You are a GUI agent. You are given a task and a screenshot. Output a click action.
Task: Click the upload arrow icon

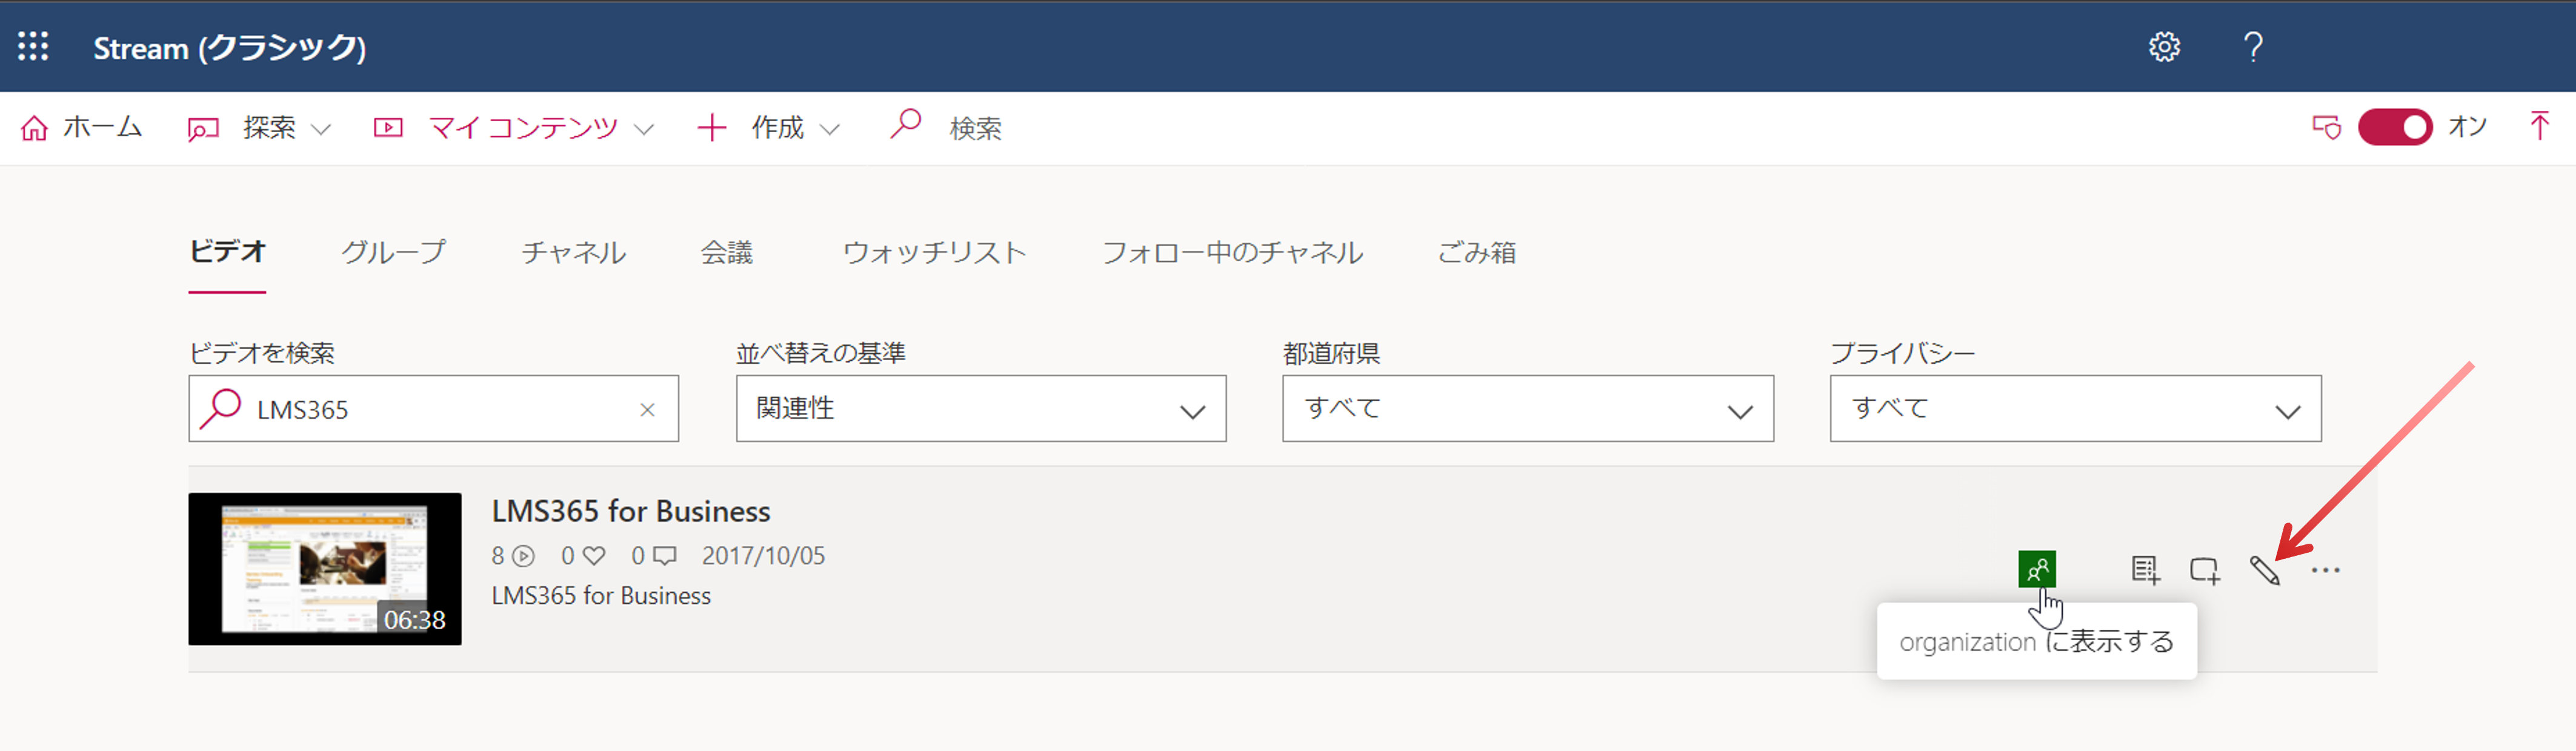(x=2539, y=126)
